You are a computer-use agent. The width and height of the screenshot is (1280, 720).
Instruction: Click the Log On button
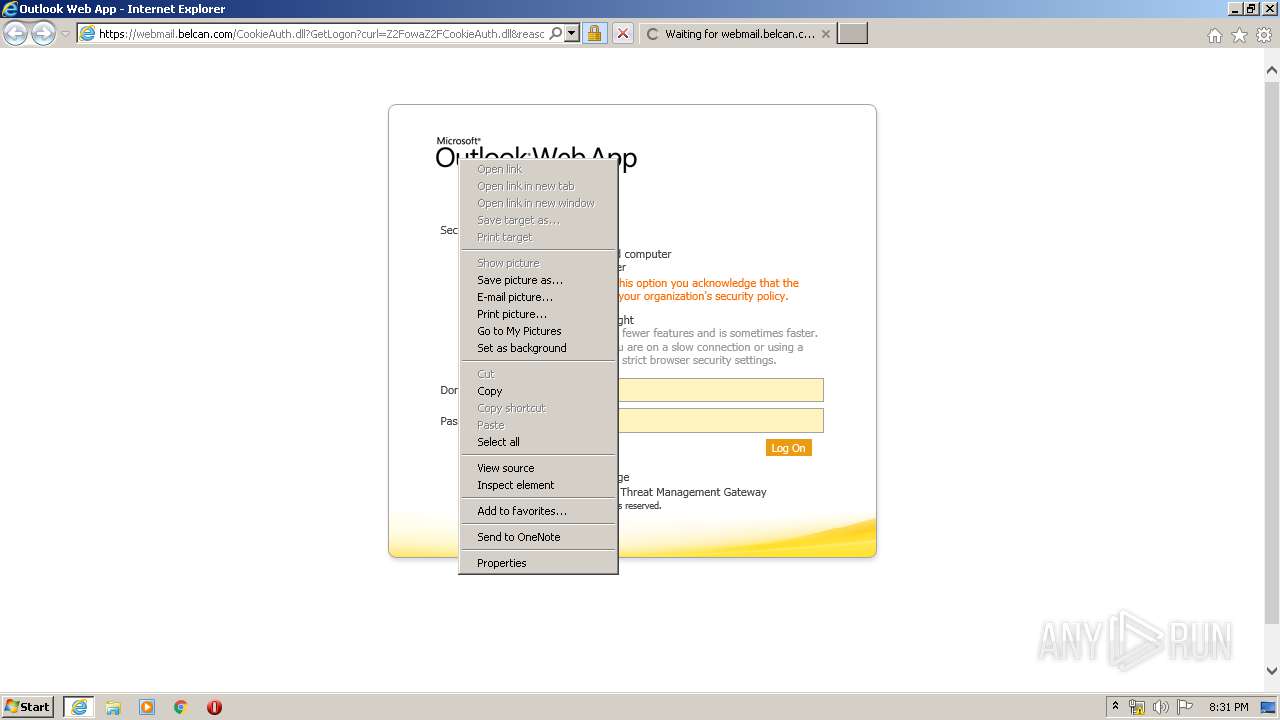[x=788, y=448]
